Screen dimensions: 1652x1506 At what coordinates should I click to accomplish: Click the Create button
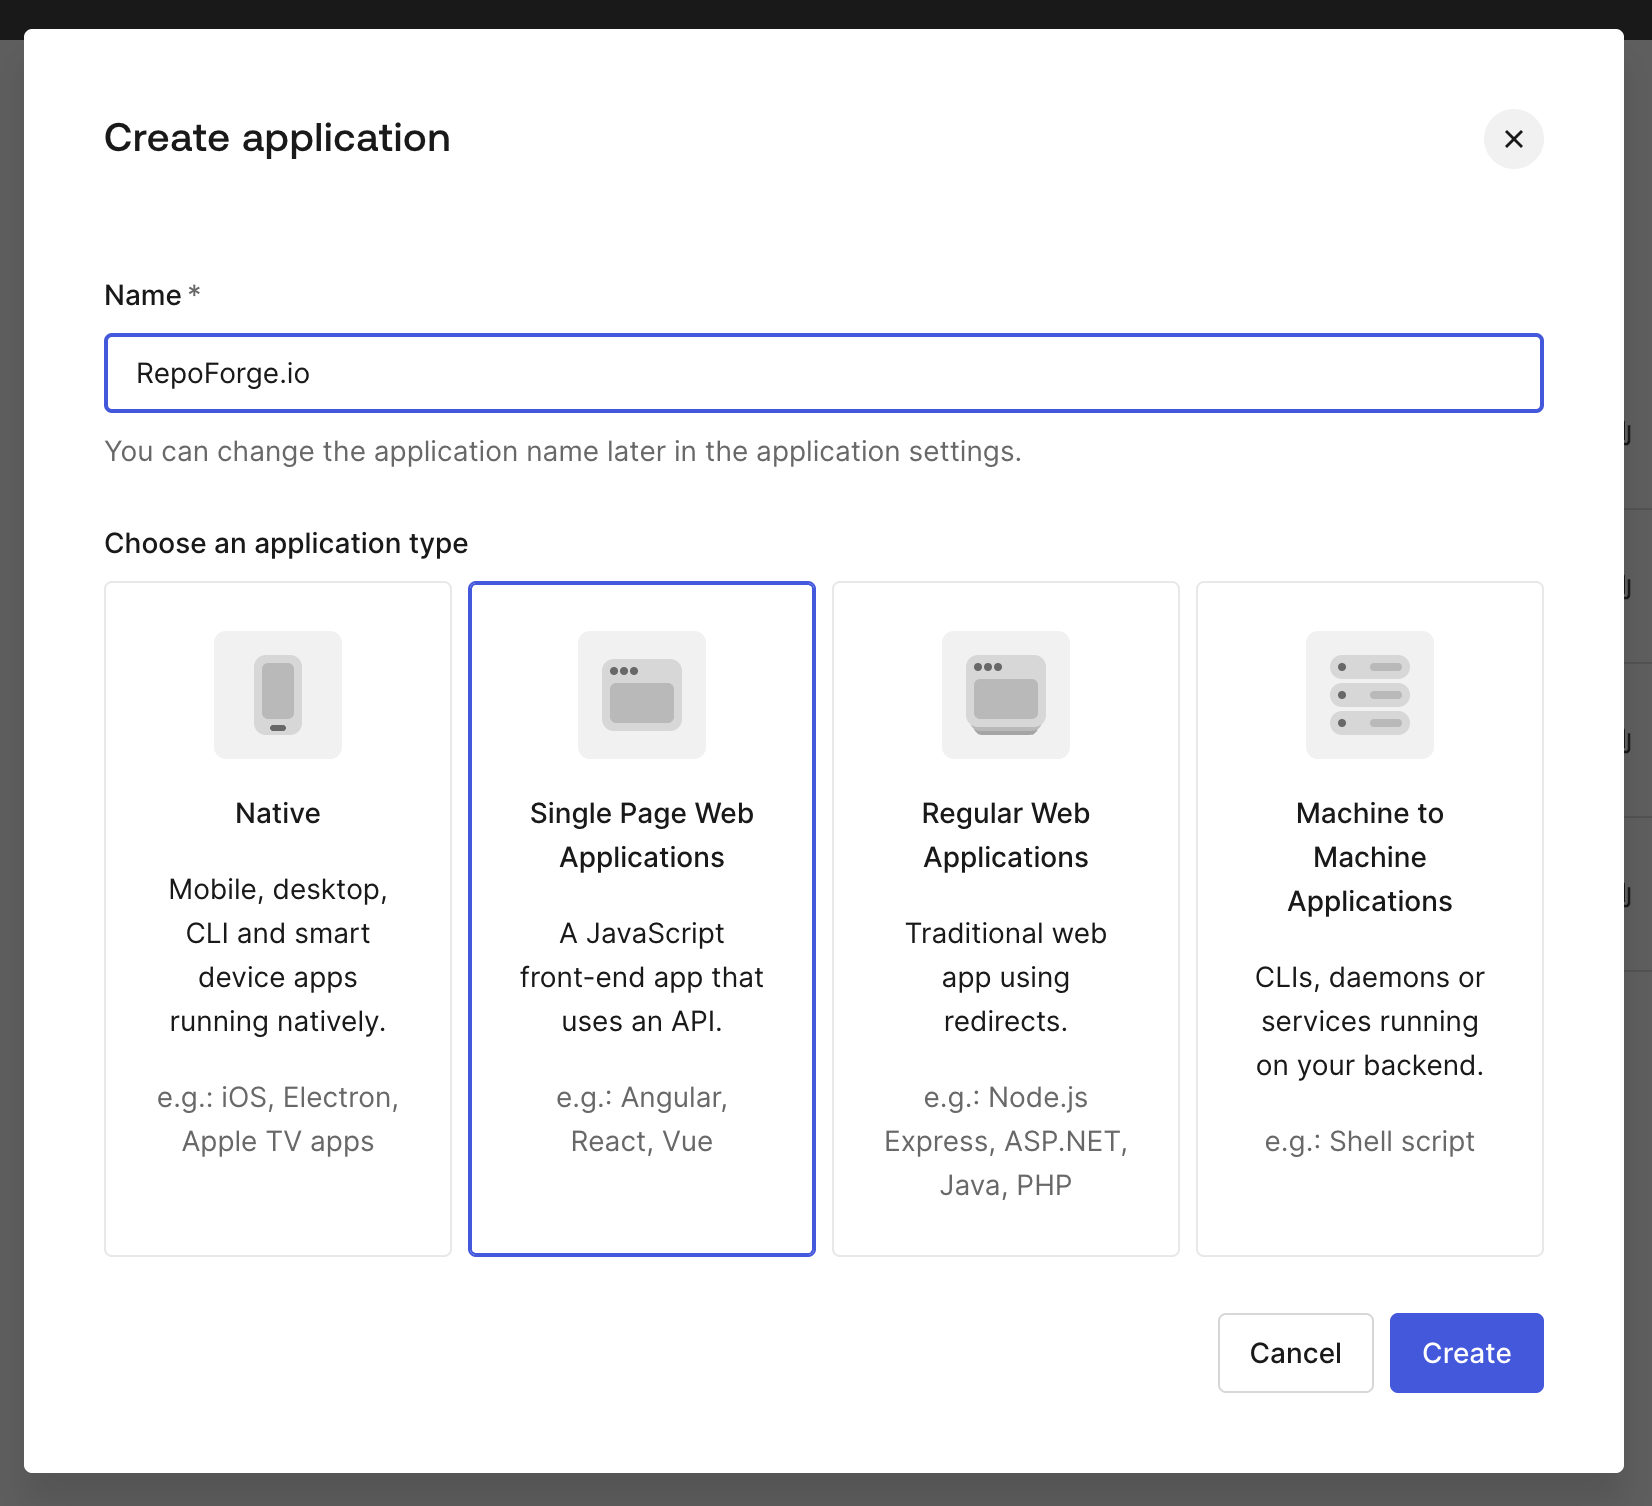click(1466, 1353)
